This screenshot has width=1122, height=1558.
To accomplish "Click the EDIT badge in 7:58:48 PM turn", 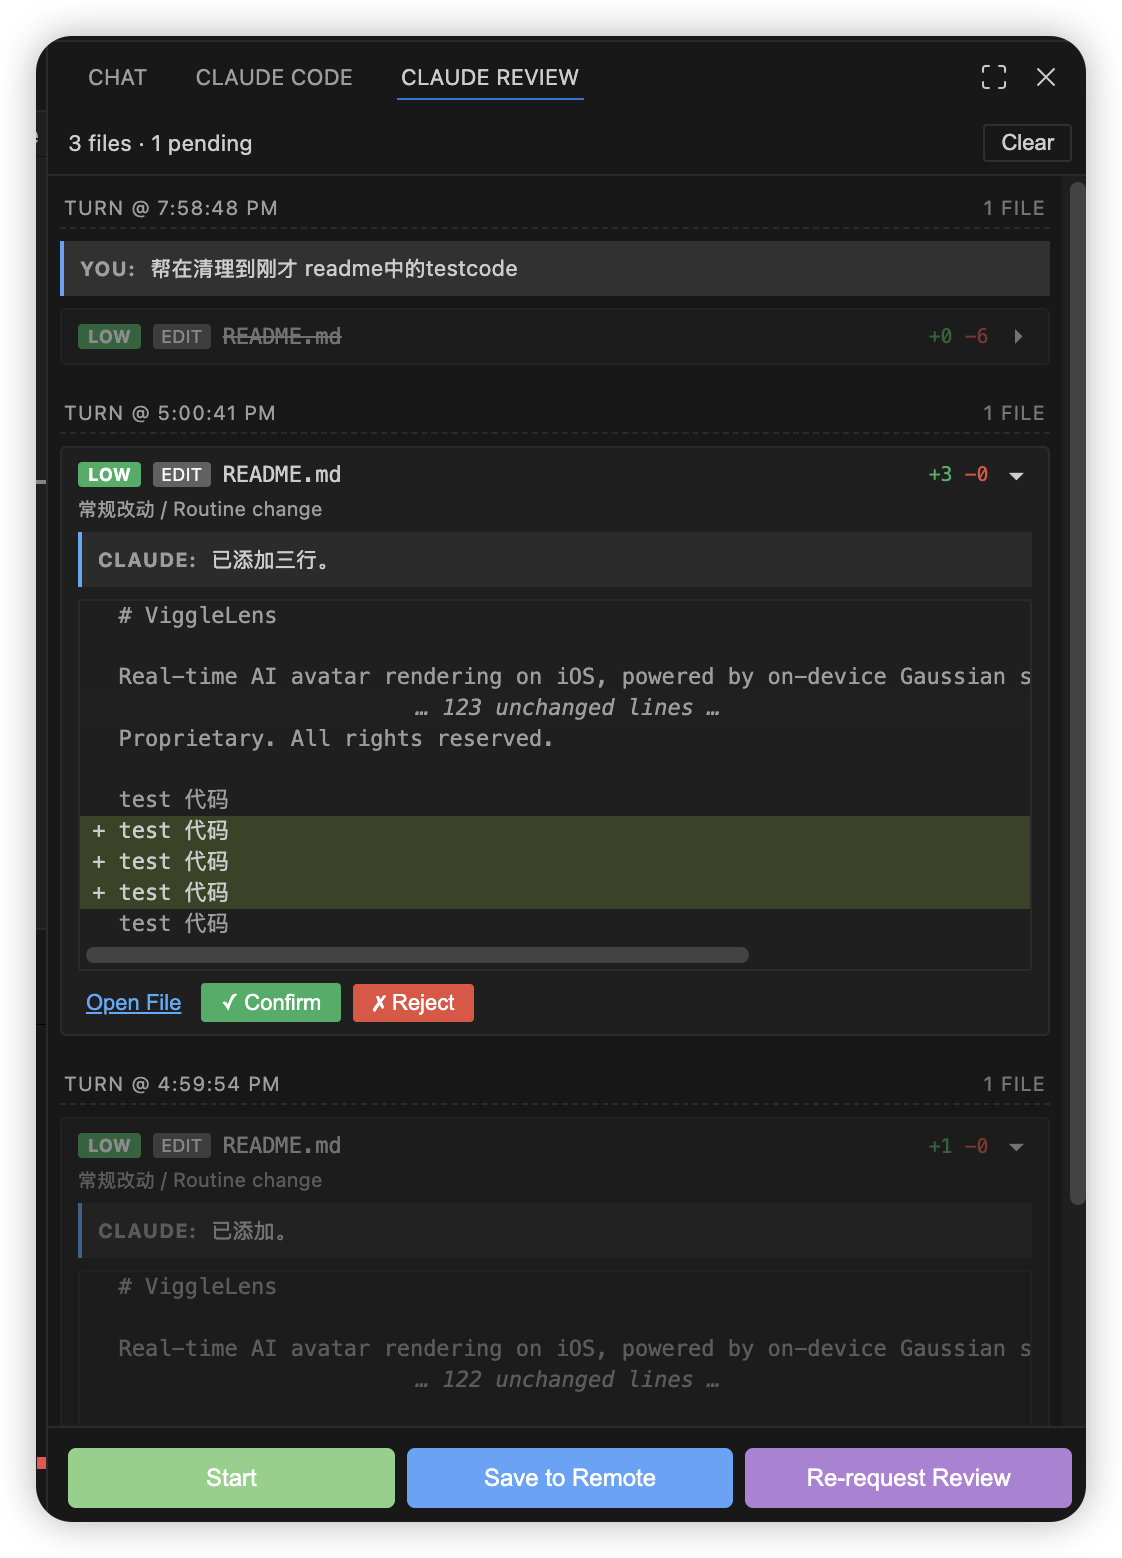I will [182, 337].
